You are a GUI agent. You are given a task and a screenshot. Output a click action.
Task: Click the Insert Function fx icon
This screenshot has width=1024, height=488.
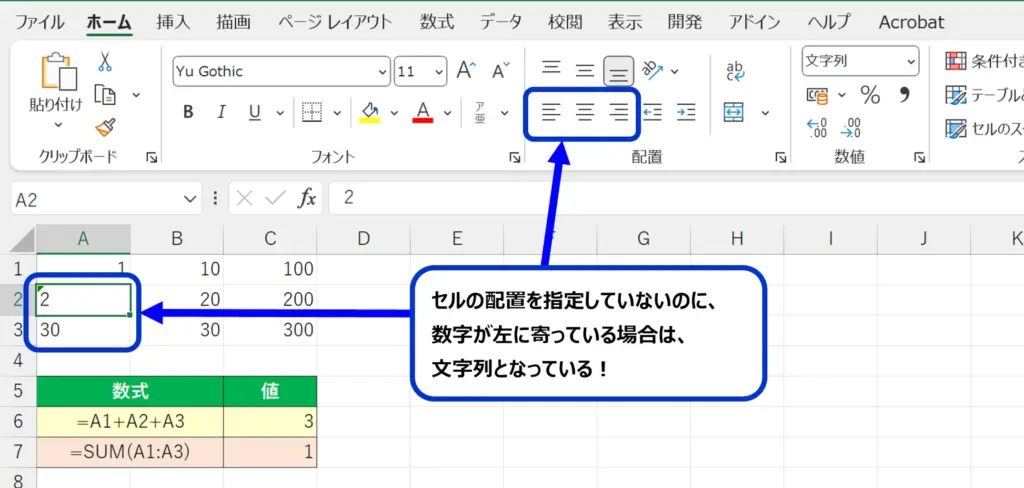click(x=307, y=198)
